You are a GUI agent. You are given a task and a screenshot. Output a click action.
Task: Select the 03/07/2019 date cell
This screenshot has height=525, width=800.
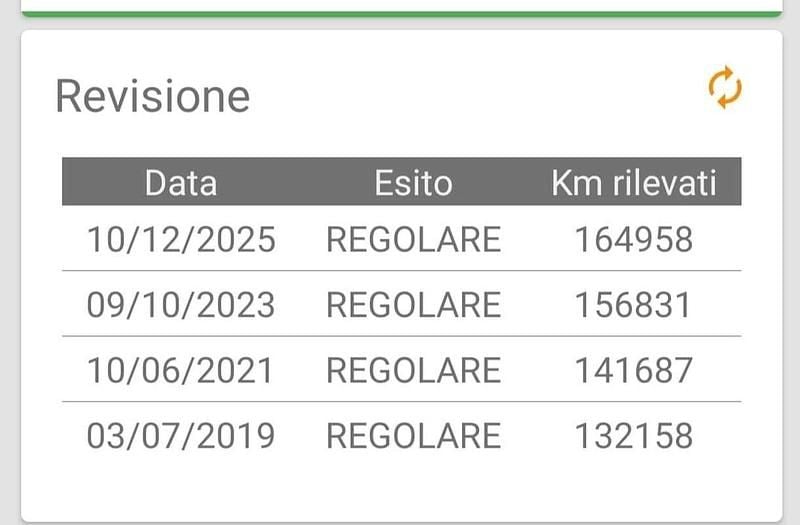coord(180,436)
